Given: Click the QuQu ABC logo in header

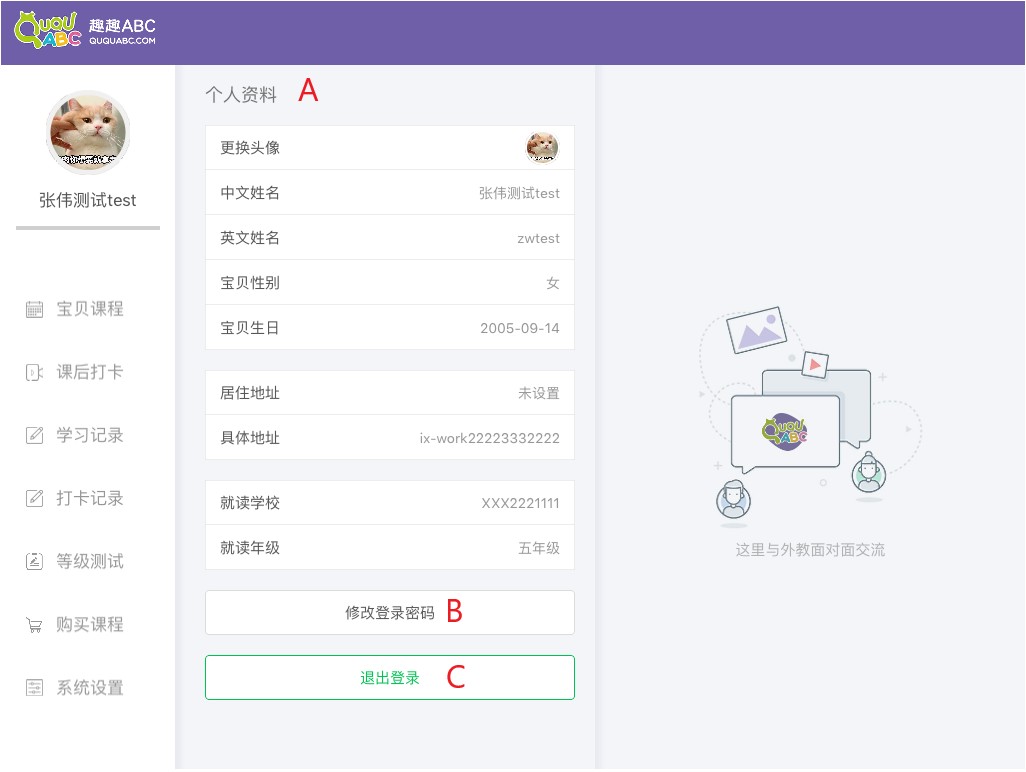Looking at the screenshot, I should coord(48,30).
